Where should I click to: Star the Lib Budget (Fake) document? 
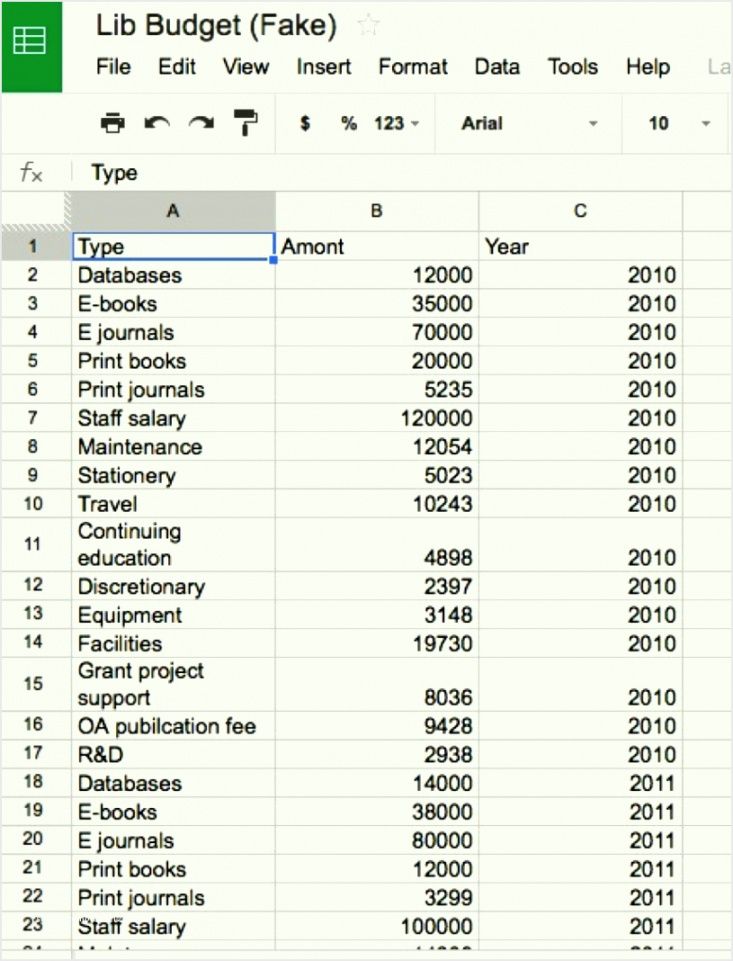point(368,26)
